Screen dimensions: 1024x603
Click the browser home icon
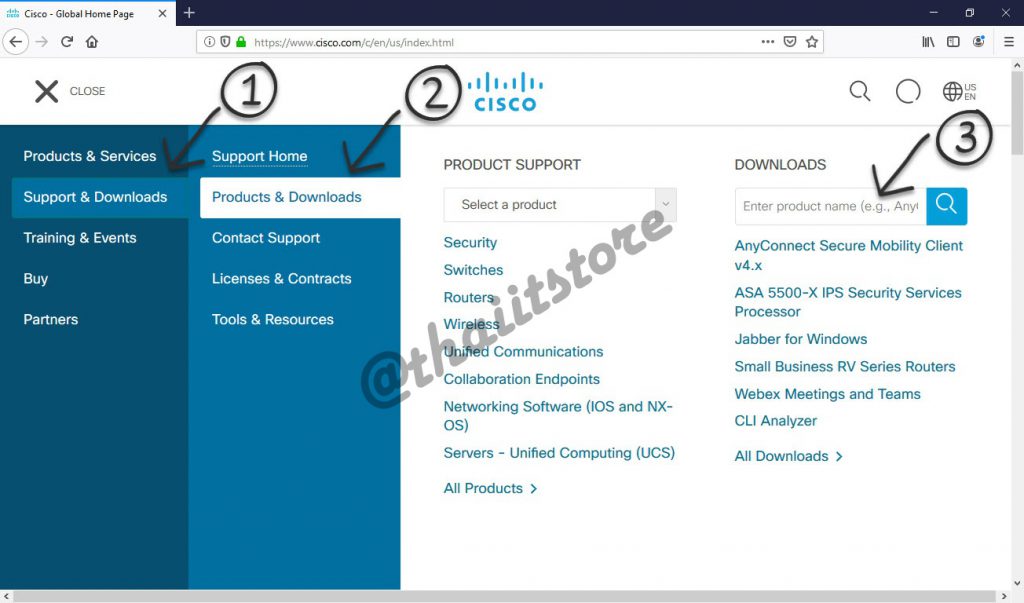tap(92, 42)
